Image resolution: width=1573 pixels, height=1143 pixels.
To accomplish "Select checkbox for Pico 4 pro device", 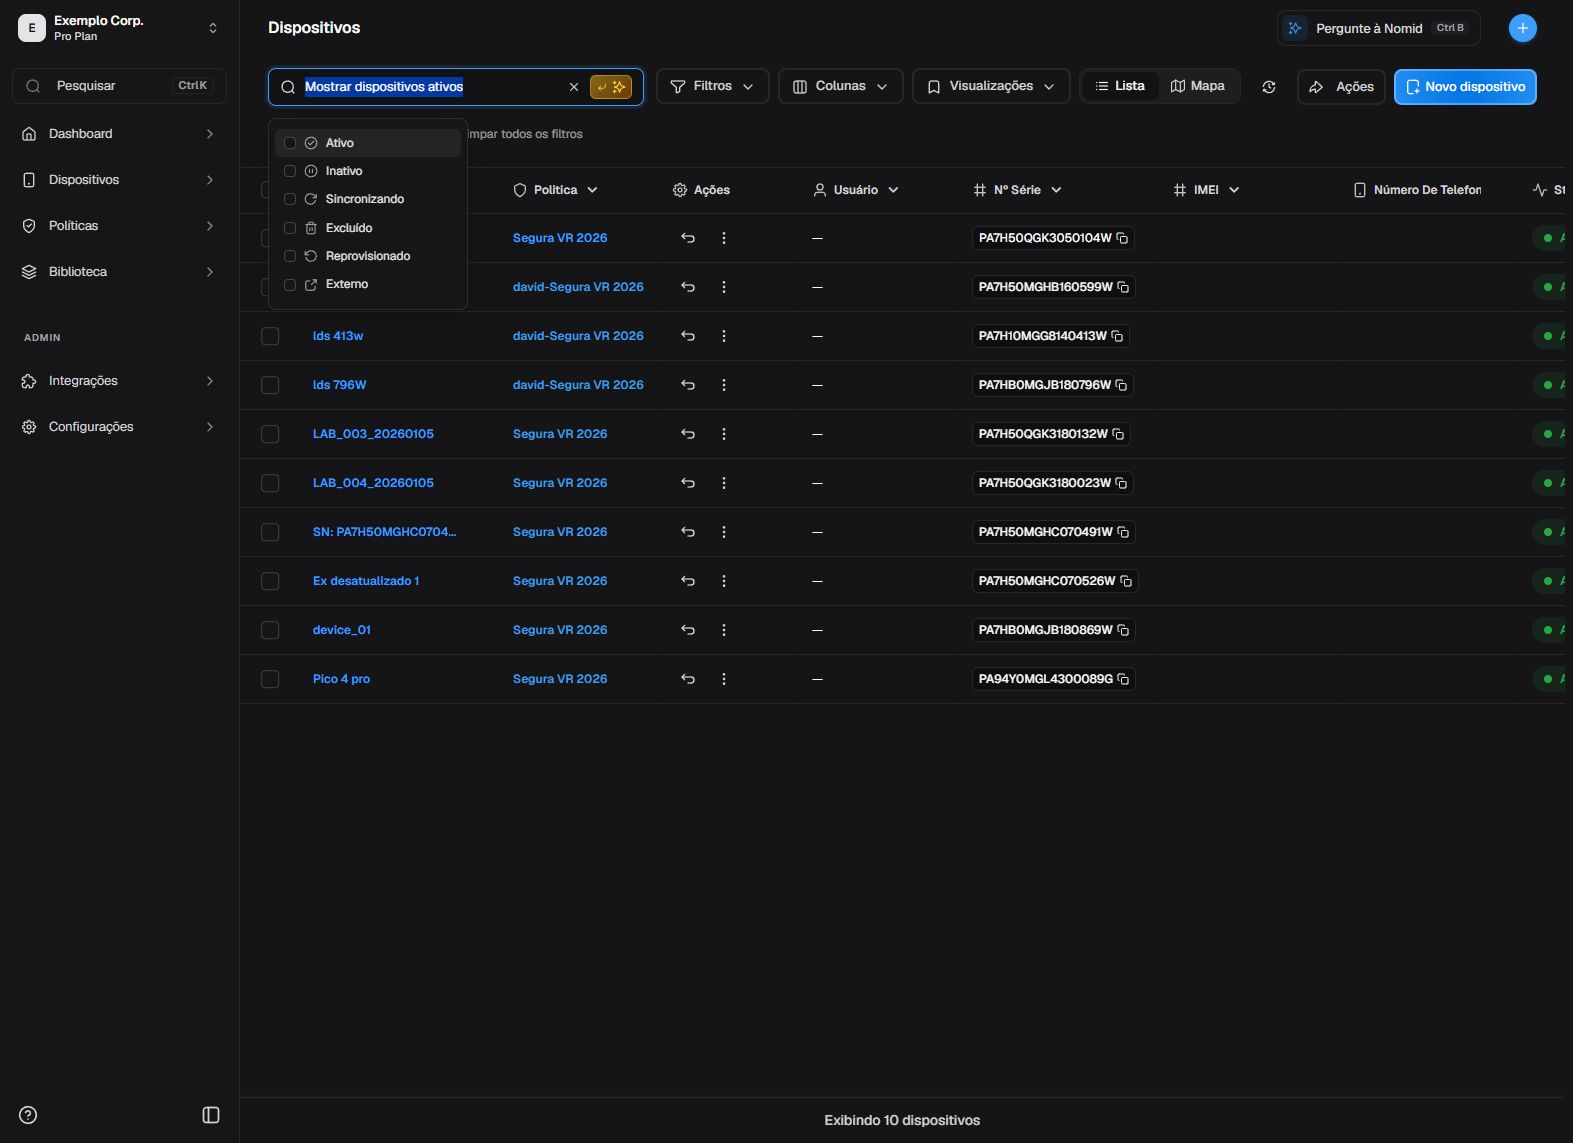I will pos(270,679).
